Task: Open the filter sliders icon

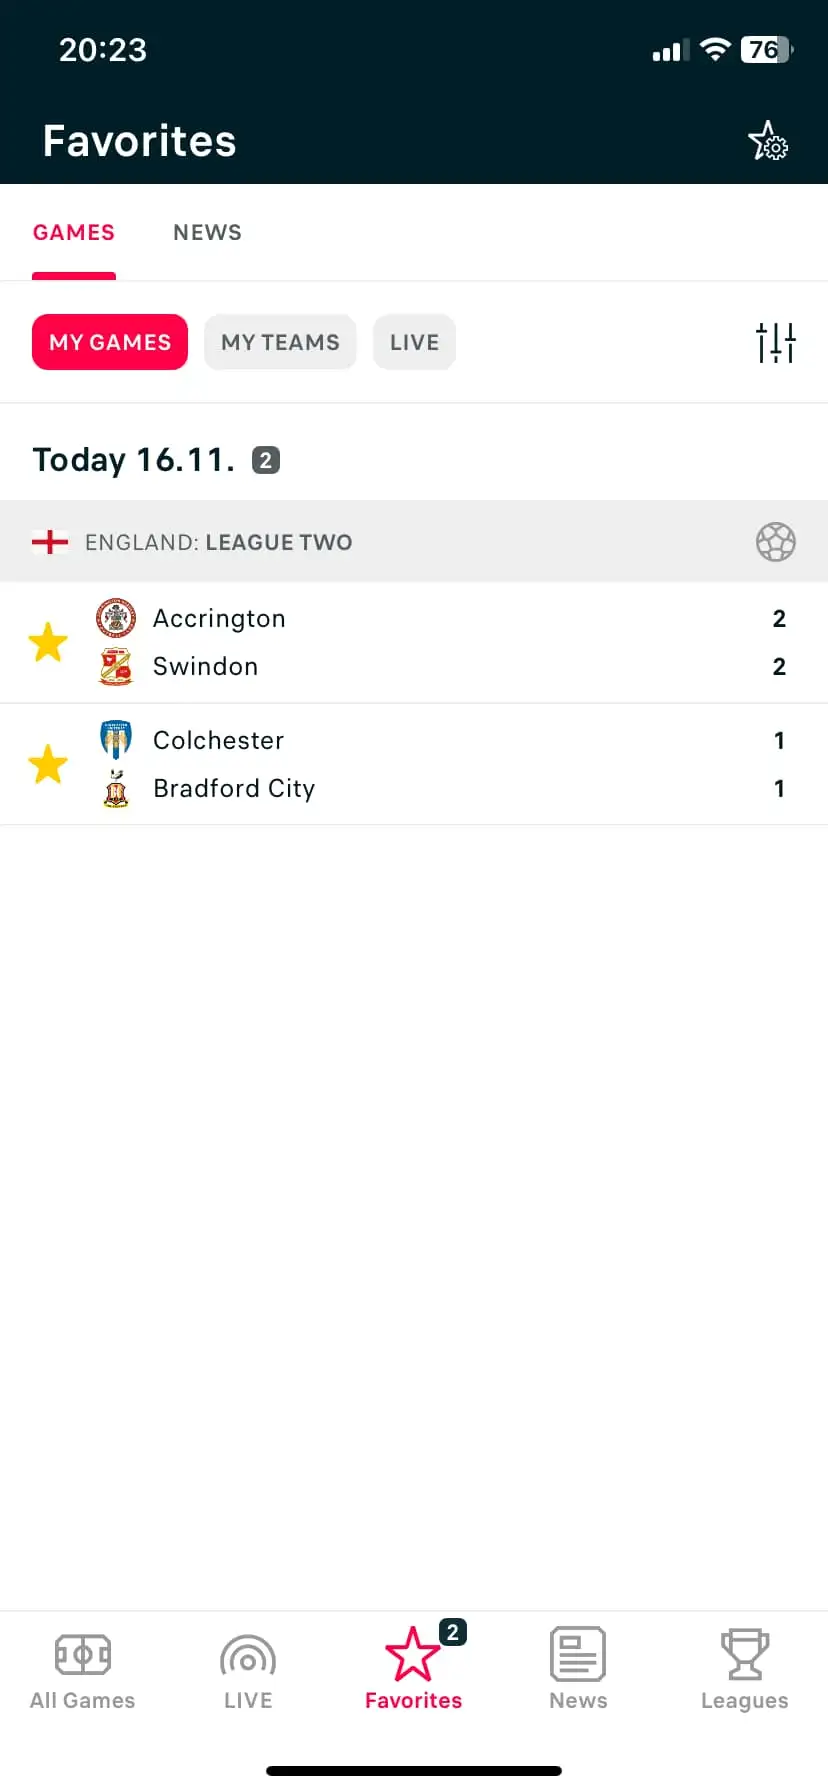Action: tap(776, 342)
